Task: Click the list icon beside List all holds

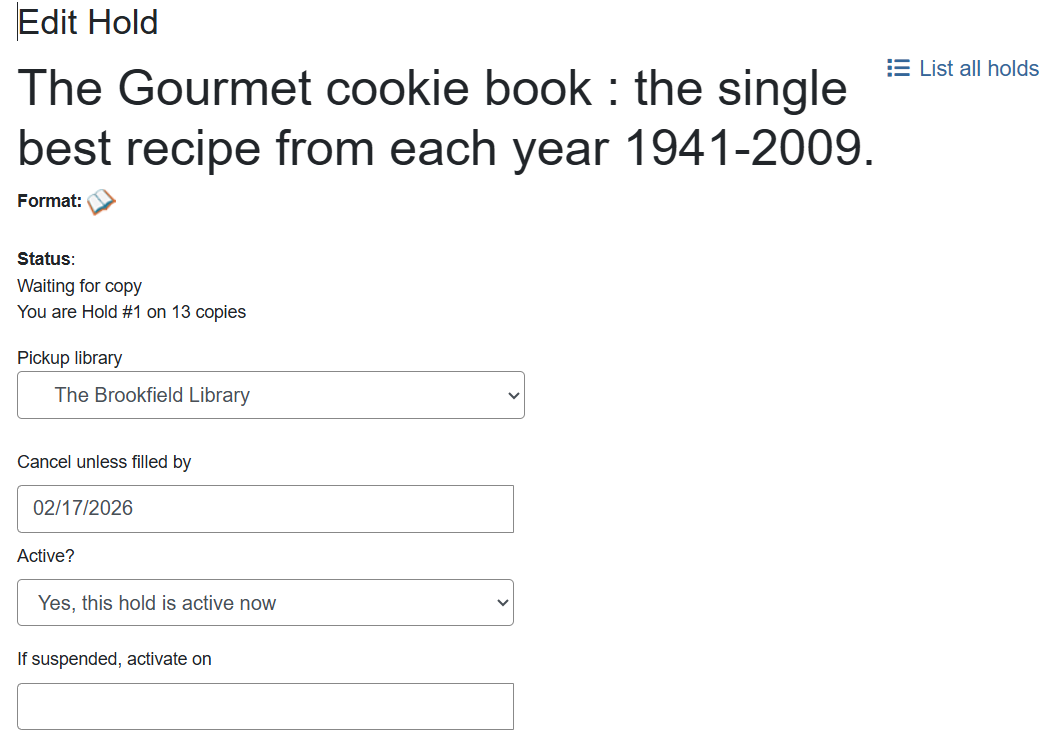Action: [x=897, y=68]
